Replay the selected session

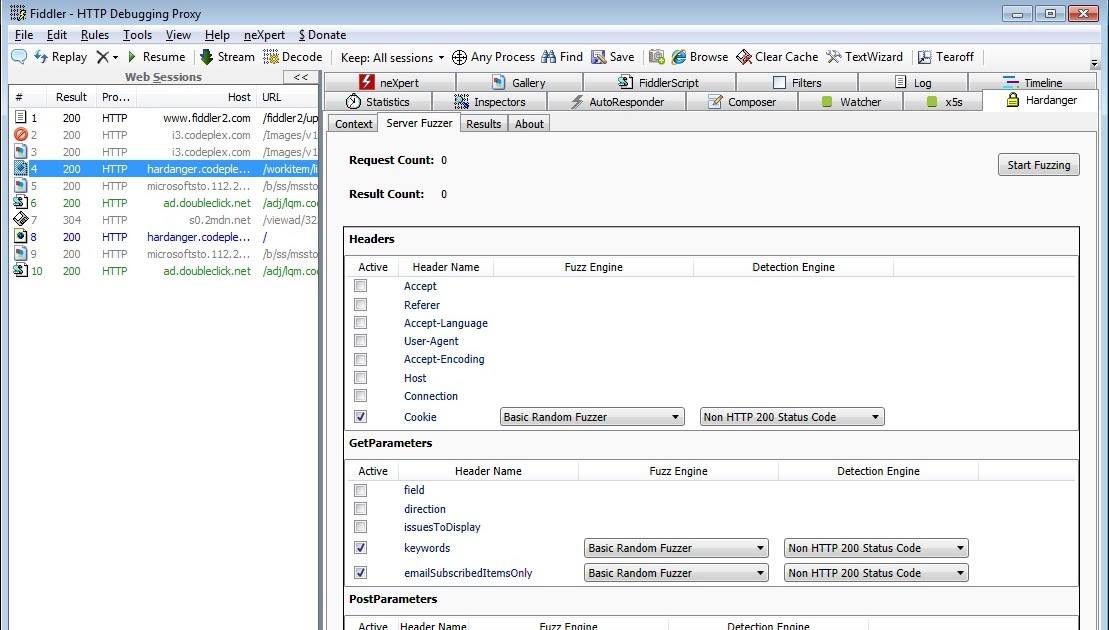click(x=61, y=57)
